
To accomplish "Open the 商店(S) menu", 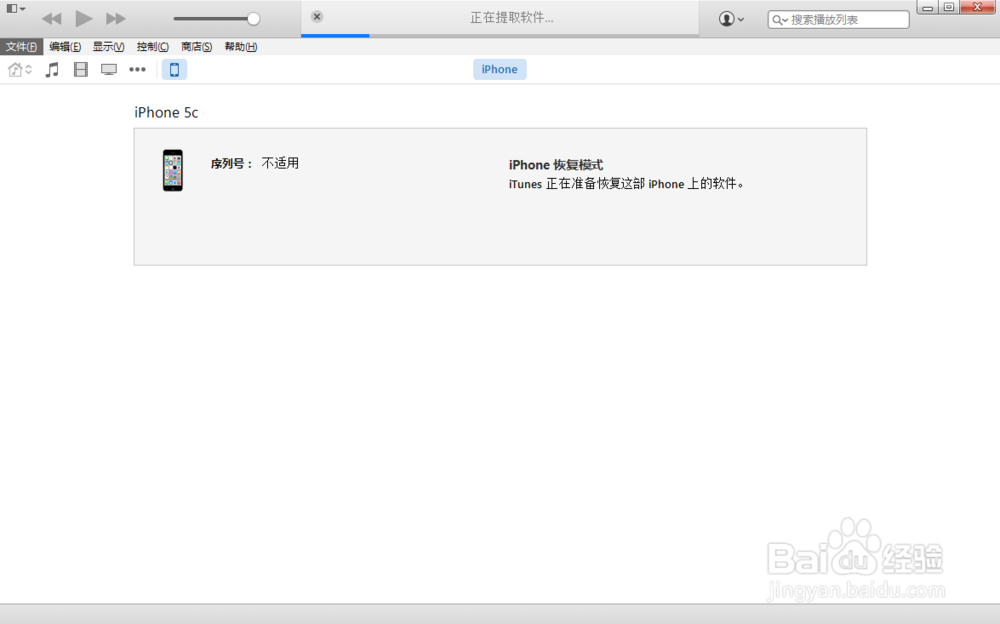I will [196, 47].
